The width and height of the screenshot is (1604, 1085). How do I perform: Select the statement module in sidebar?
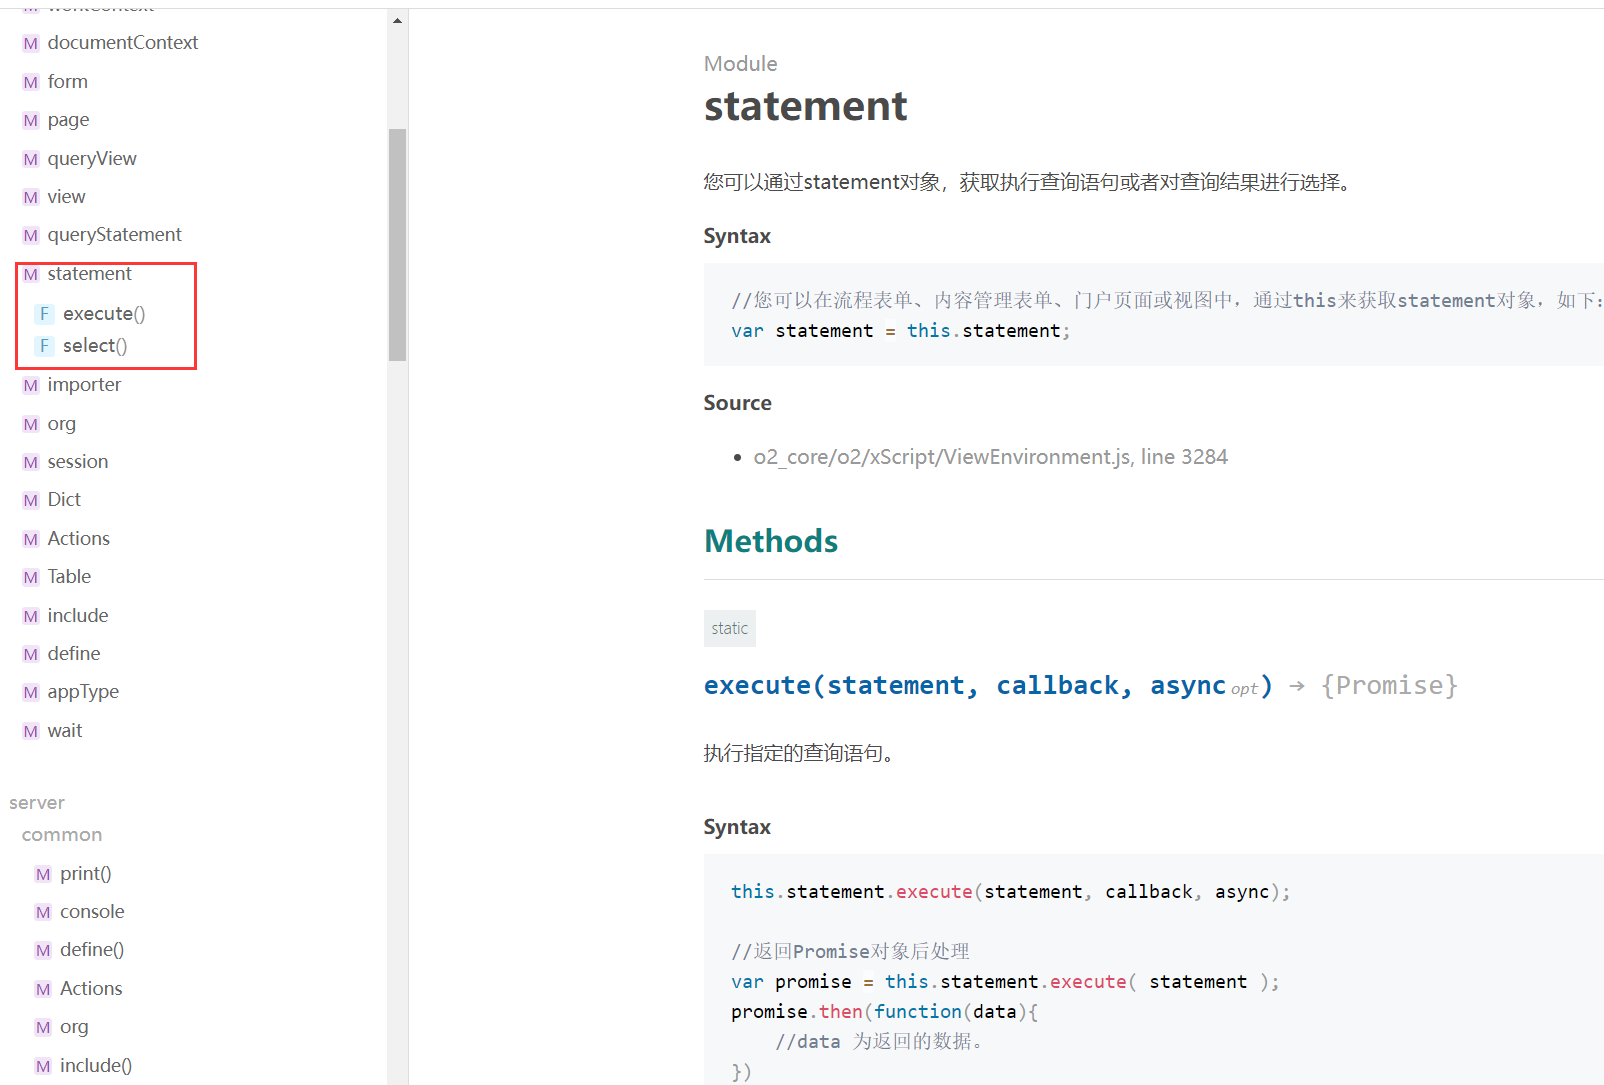(89, 274)
